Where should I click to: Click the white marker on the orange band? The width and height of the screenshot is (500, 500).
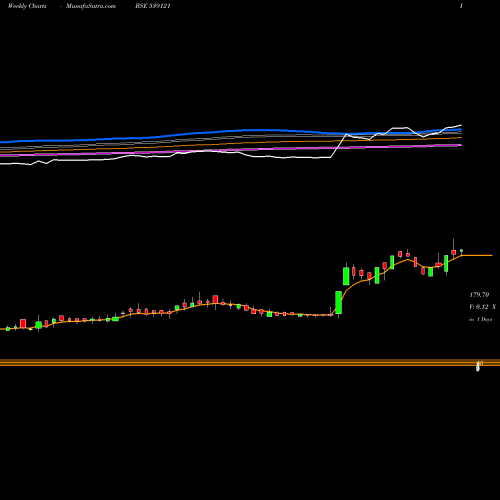pos(478,367)
